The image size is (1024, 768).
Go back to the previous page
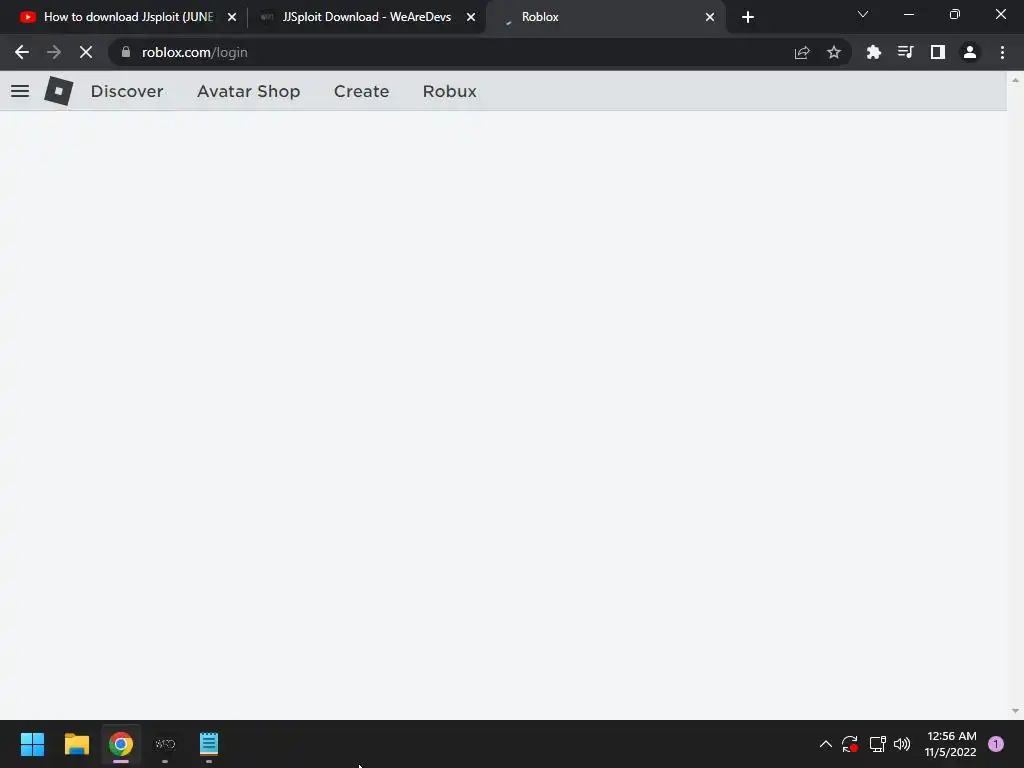click(x=22, y=52)
